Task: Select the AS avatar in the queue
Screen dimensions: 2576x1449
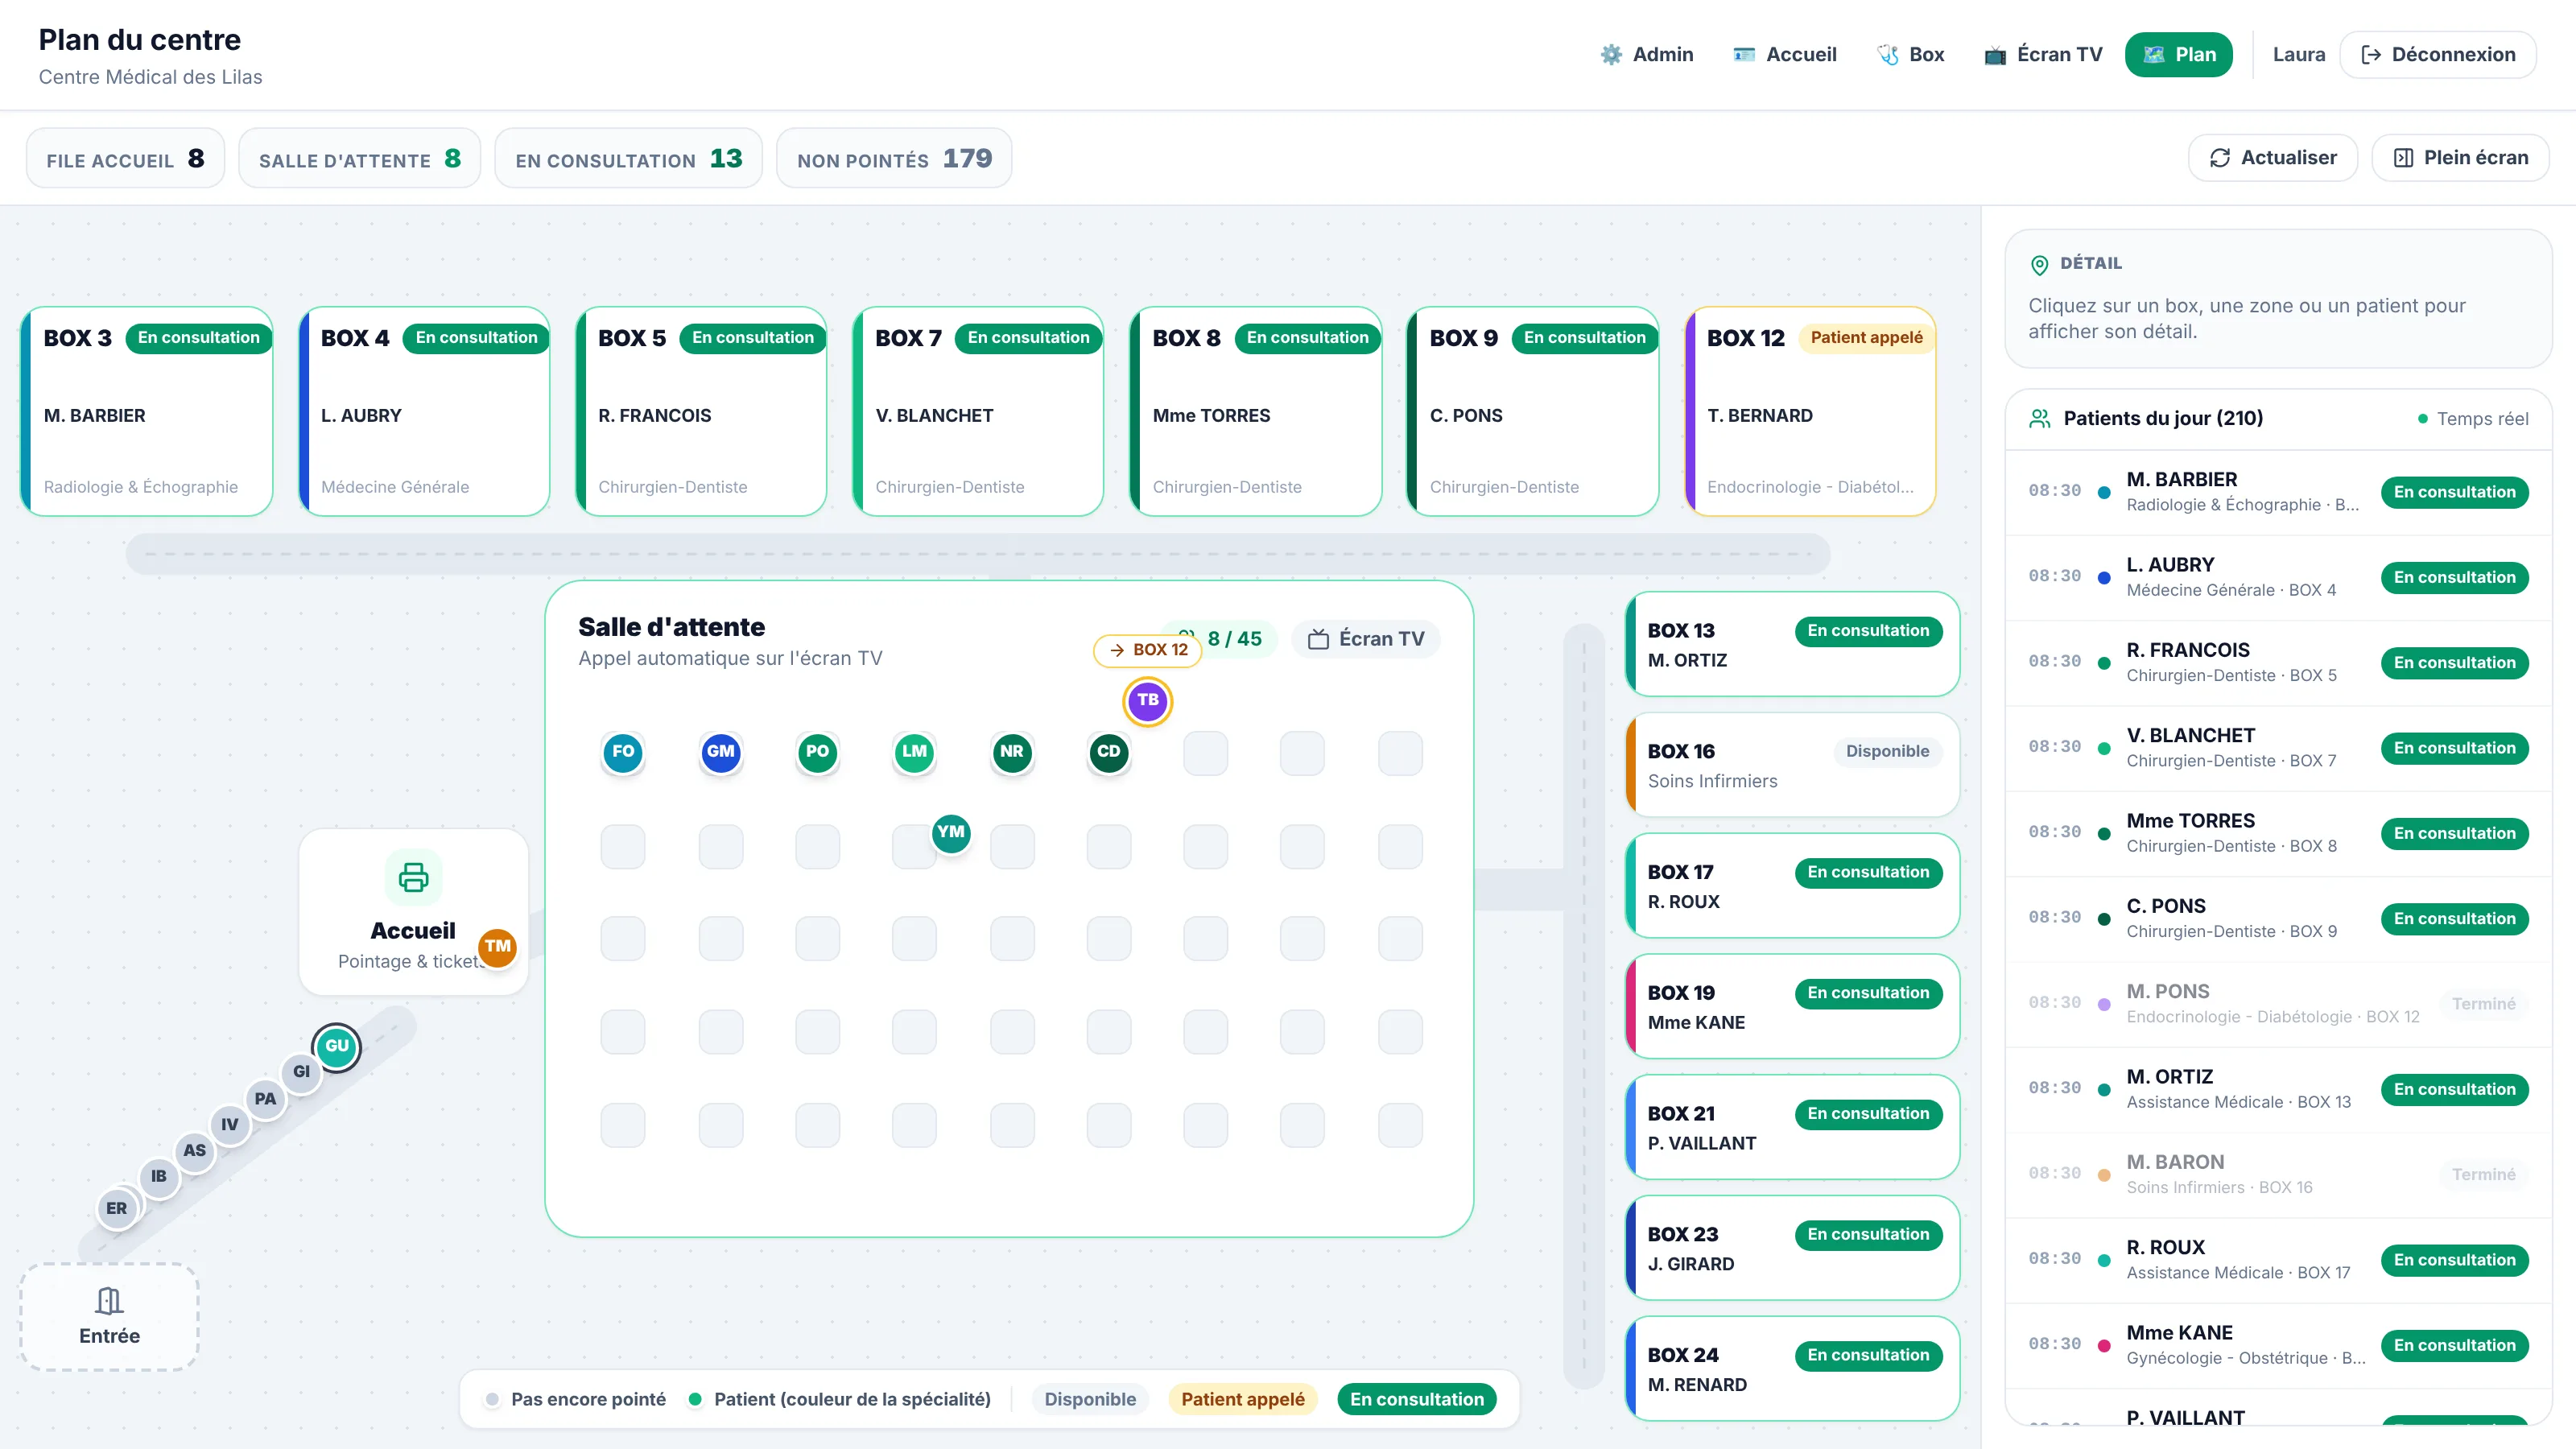Action: 194,1151
